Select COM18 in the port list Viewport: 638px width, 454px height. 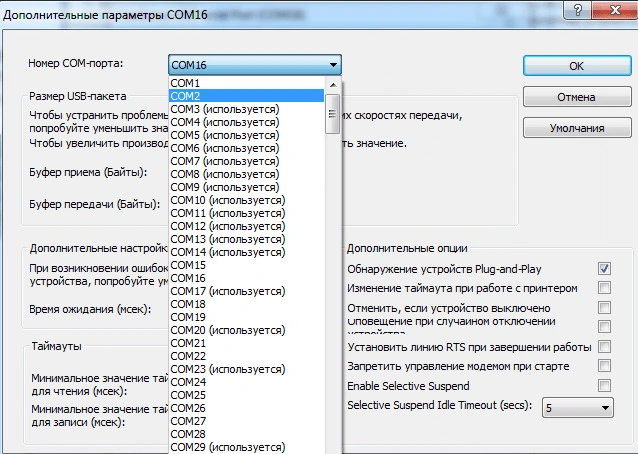click(x=247, y=304)
